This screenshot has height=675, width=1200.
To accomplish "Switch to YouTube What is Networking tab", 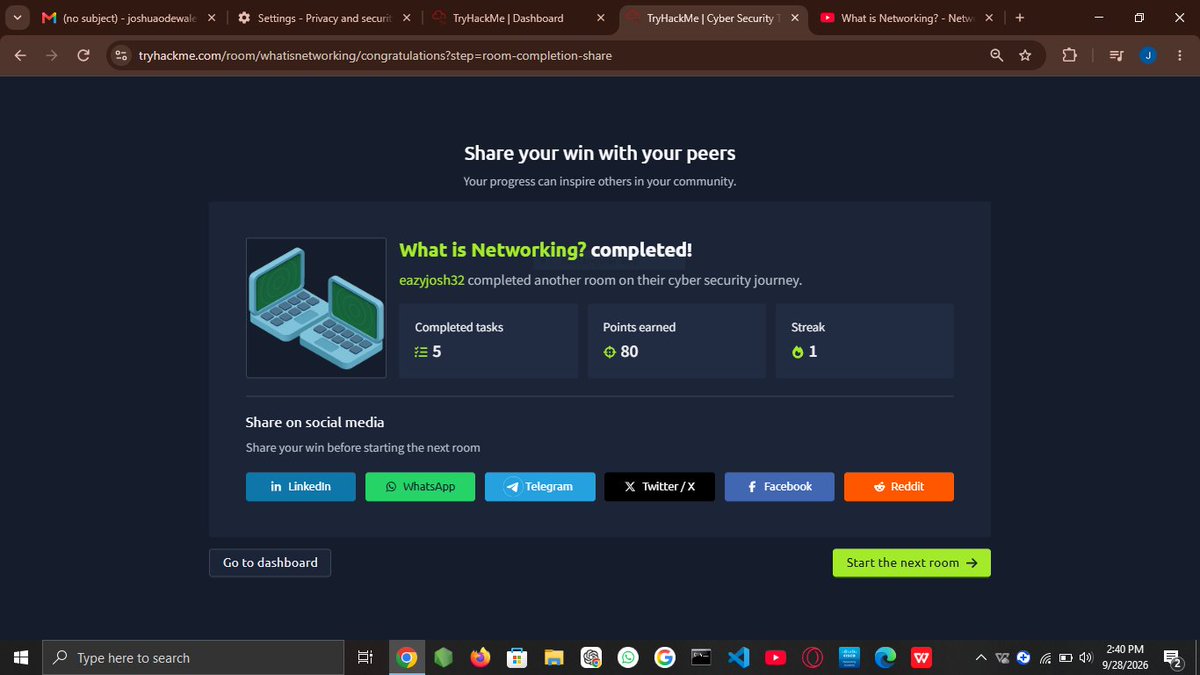I will click(908, 18).
